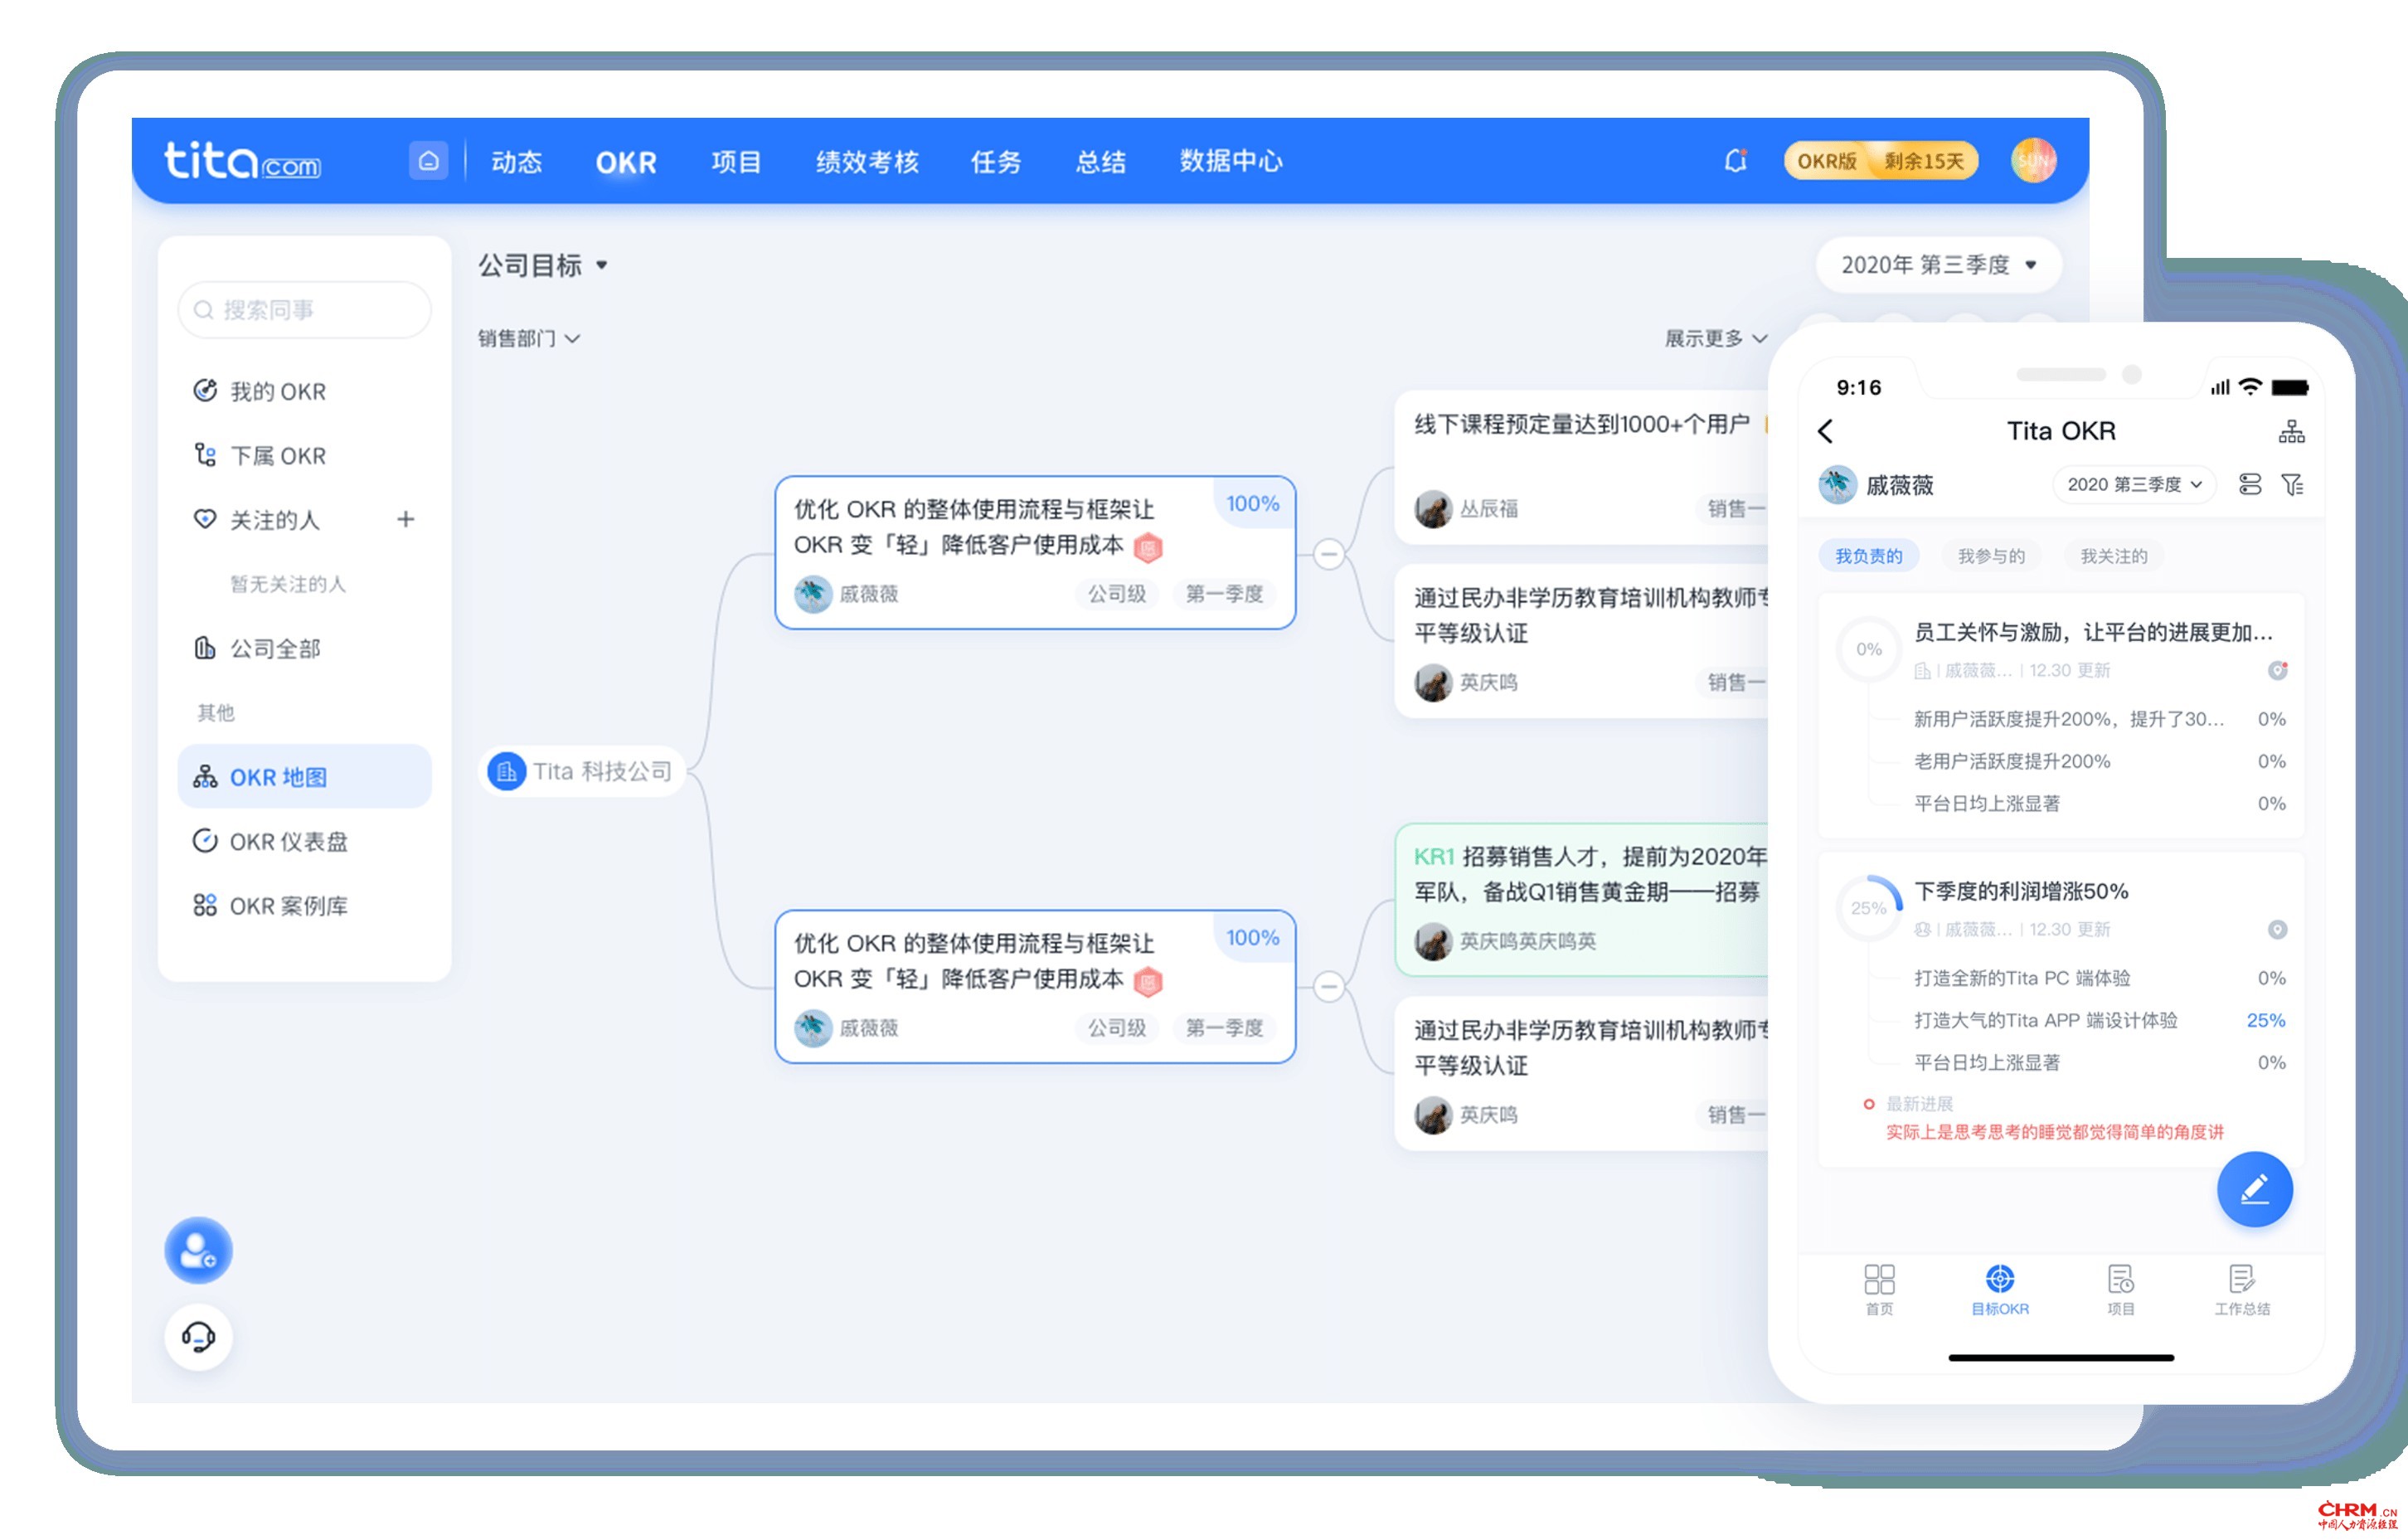
Task: Open 关注的人 in sidebar
Action: [275, 520]
